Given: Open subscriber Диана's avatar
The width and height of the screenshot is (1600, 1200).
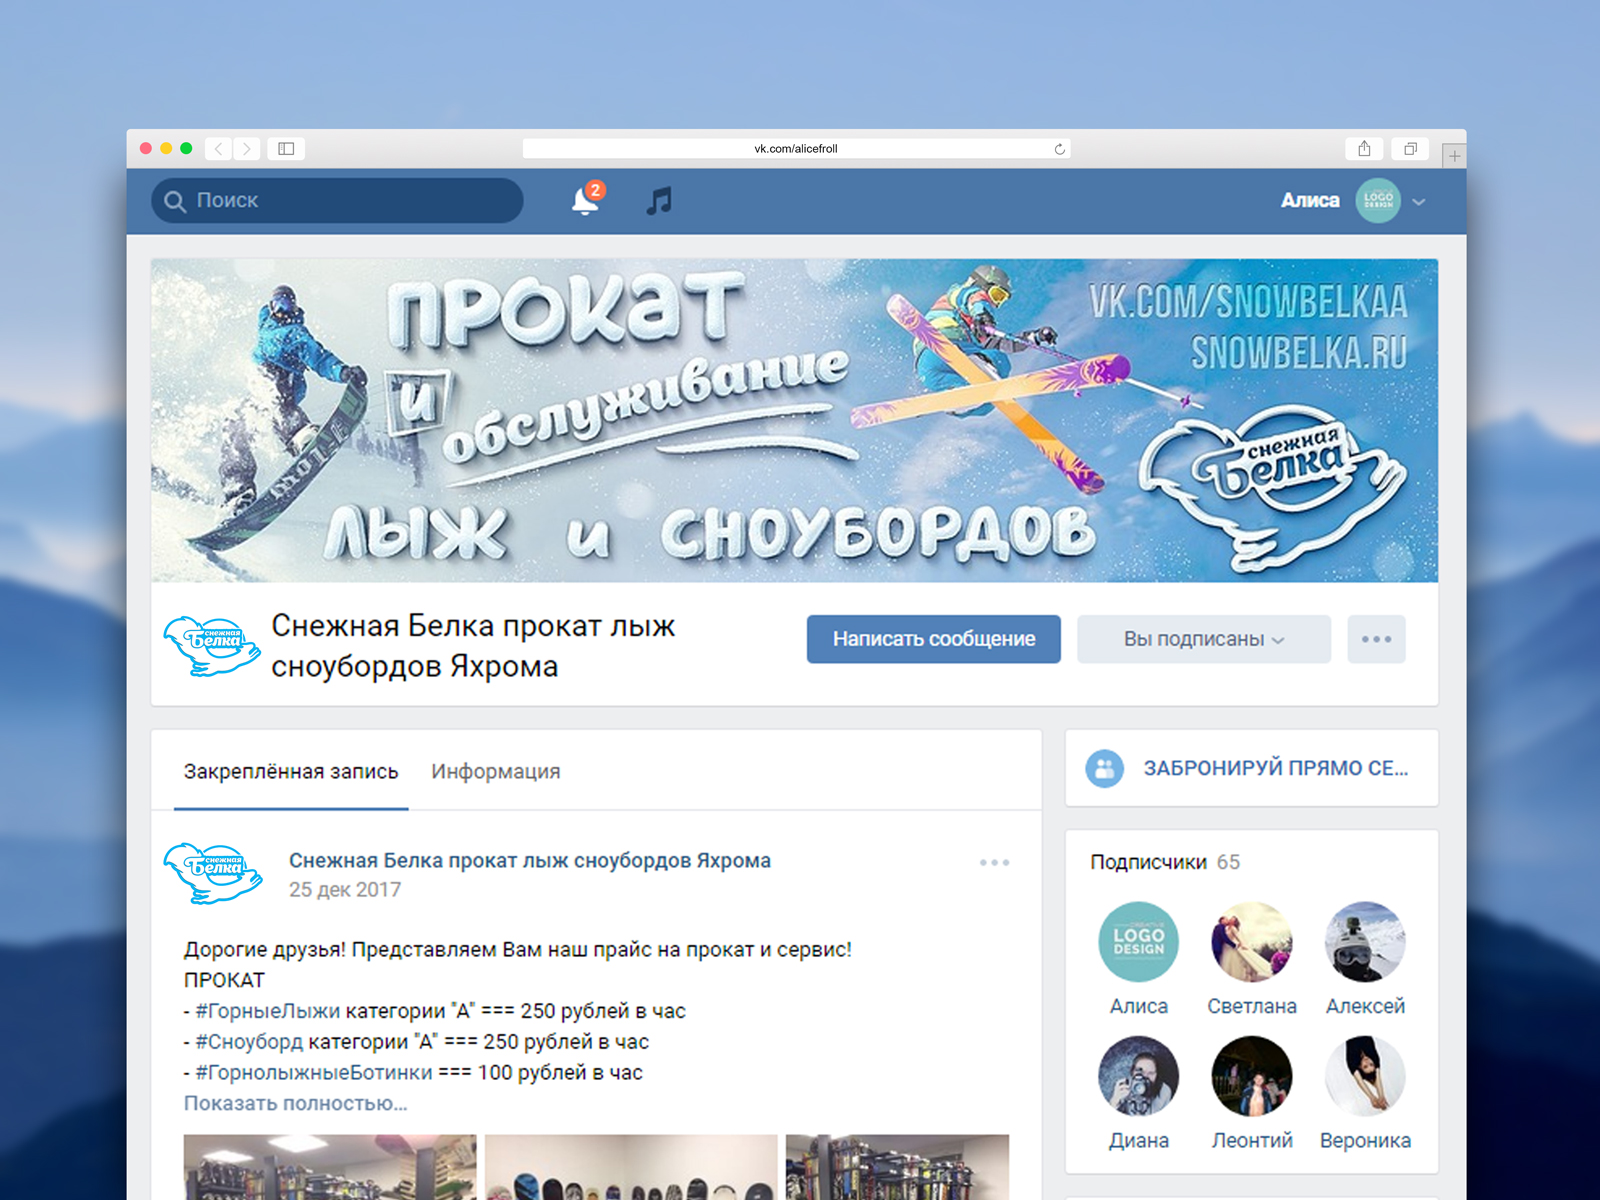Looking at the screenshot, I should [x=1138, y=1076].
